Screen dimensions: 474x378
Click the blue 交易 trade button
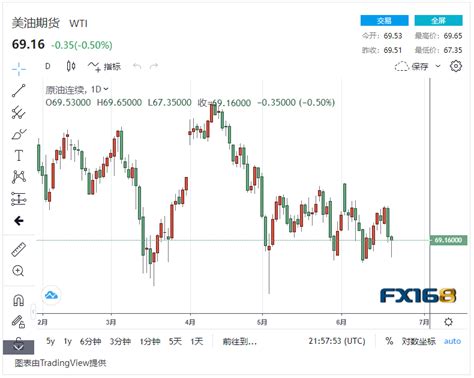[x=384, y=21]
